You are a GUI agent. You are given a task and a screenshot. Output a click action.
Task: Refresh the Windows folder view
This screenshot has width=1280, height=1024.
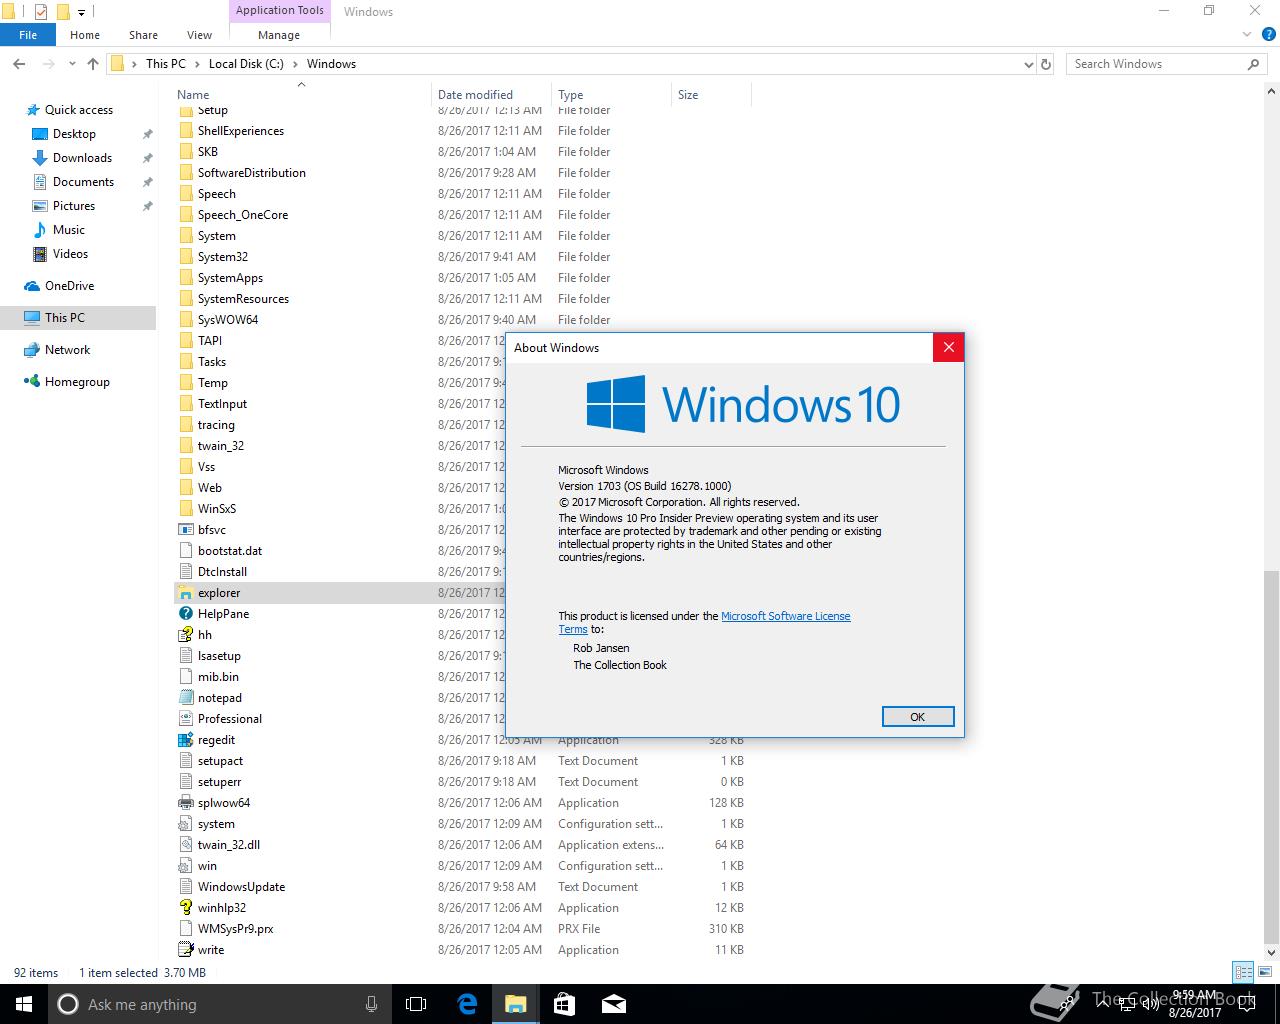coord(1046,64)
